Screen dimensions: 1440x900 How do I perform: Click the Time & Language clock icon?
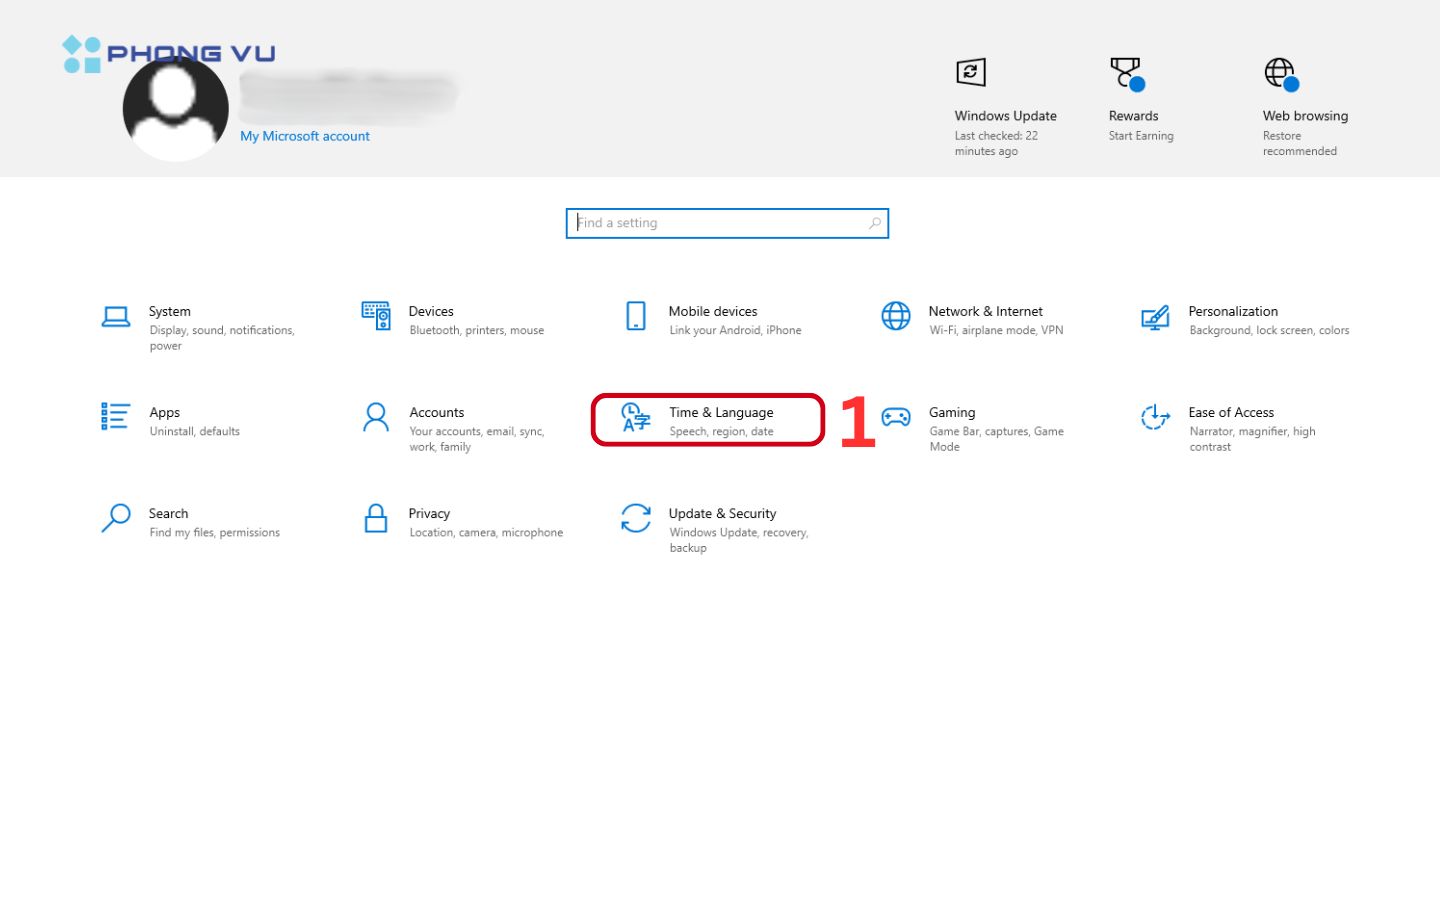(x=636, y=417)
